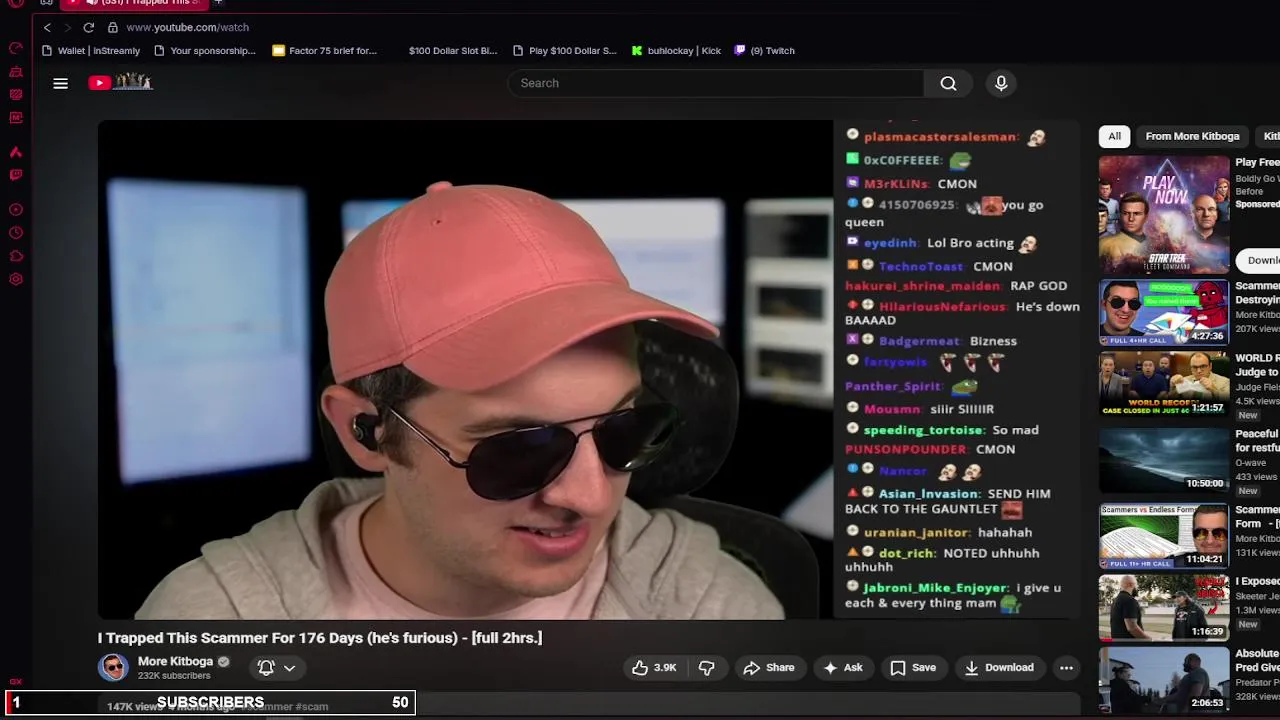Open More Kitboga channel name link
Viewport: 1280px width, 720px height.
(175, 661)
